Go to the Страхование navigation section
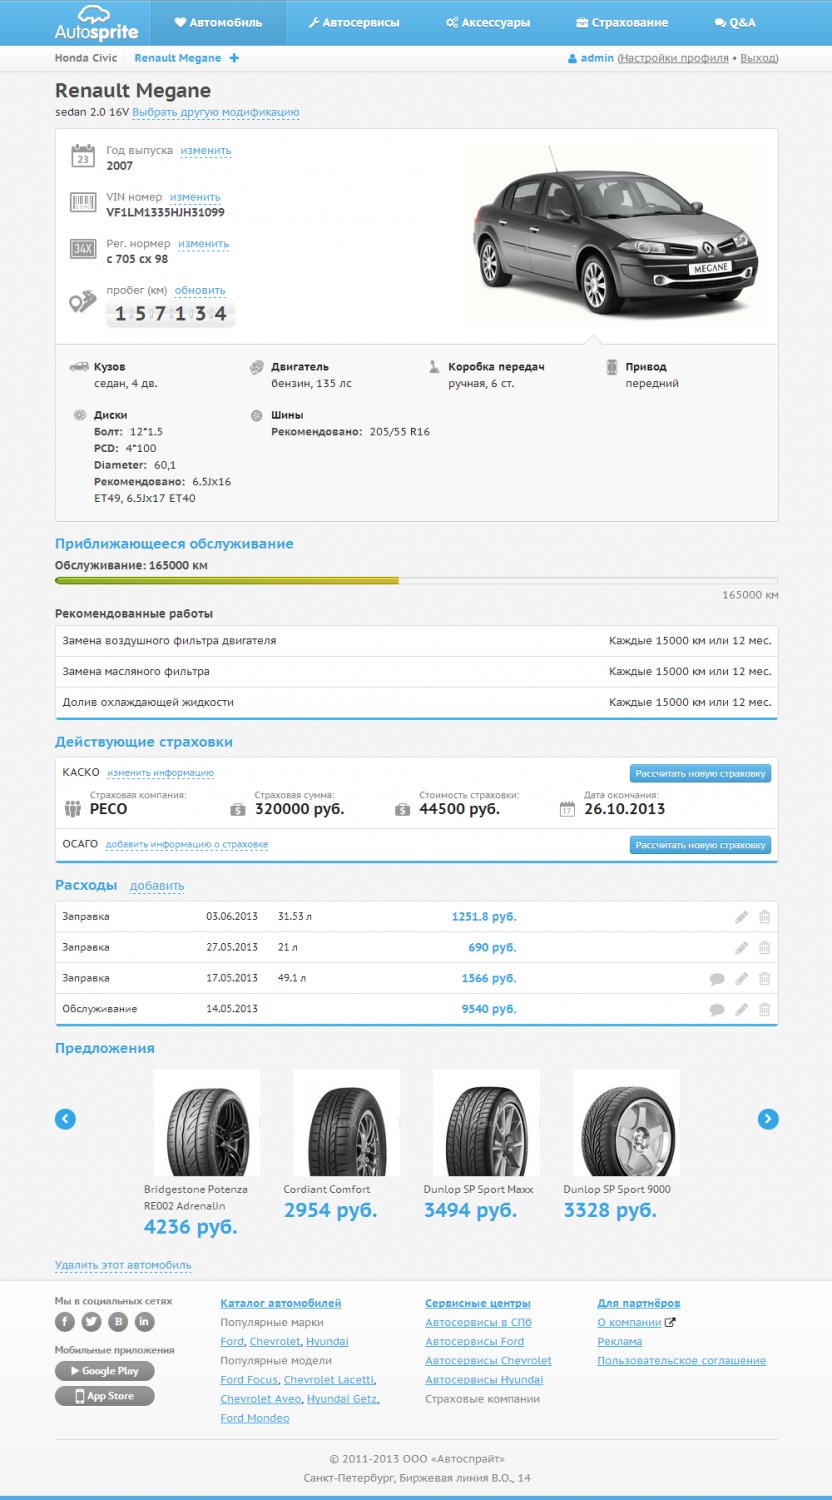 pyautogui.click(x=622, y=22)
